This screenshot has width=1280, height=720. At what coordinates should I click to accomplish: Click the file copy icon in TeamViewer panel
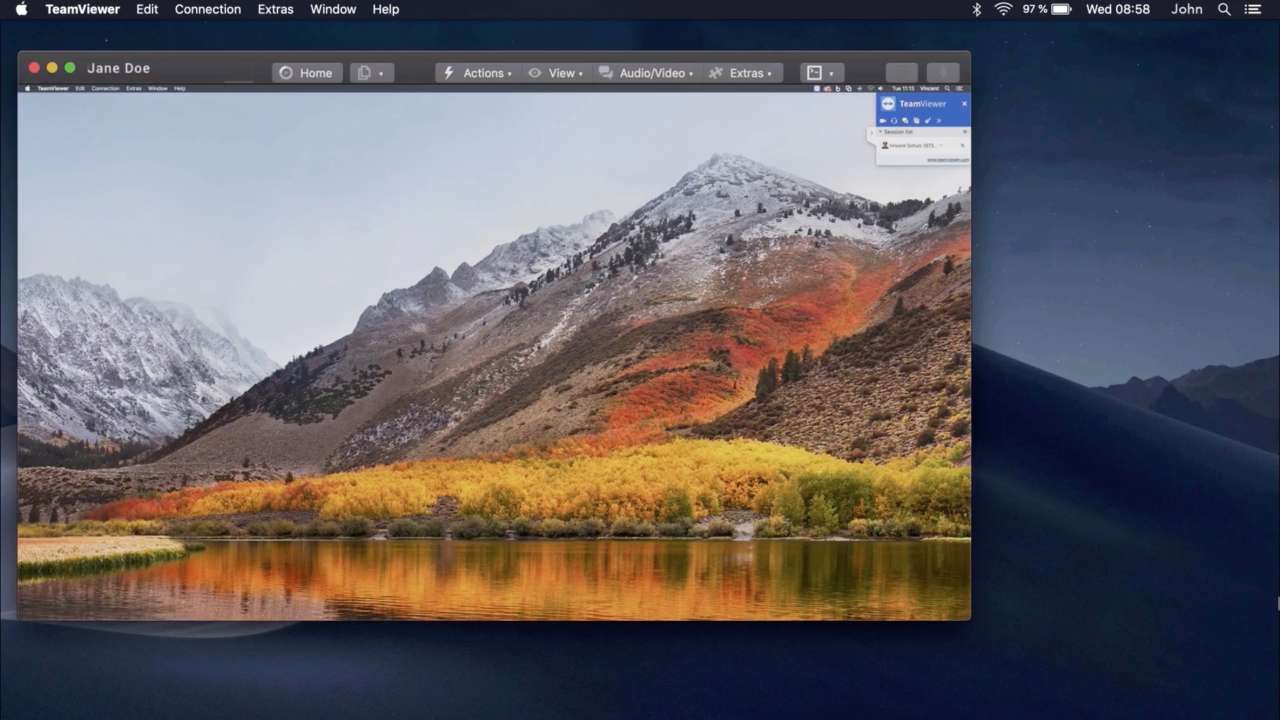pyautogui.click(x=916, y=121)
